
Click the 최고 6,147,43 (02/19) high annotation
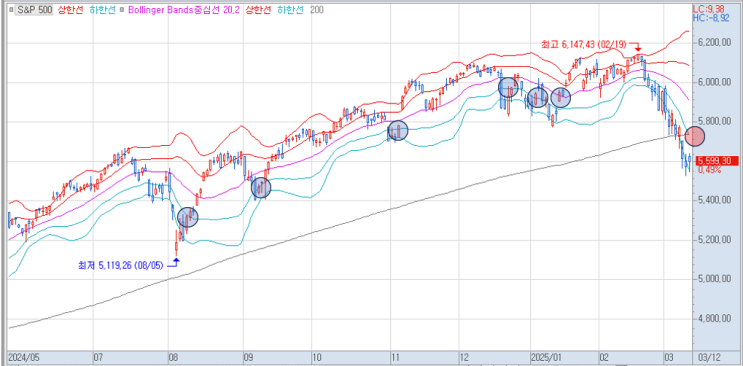tap(584, 44)
